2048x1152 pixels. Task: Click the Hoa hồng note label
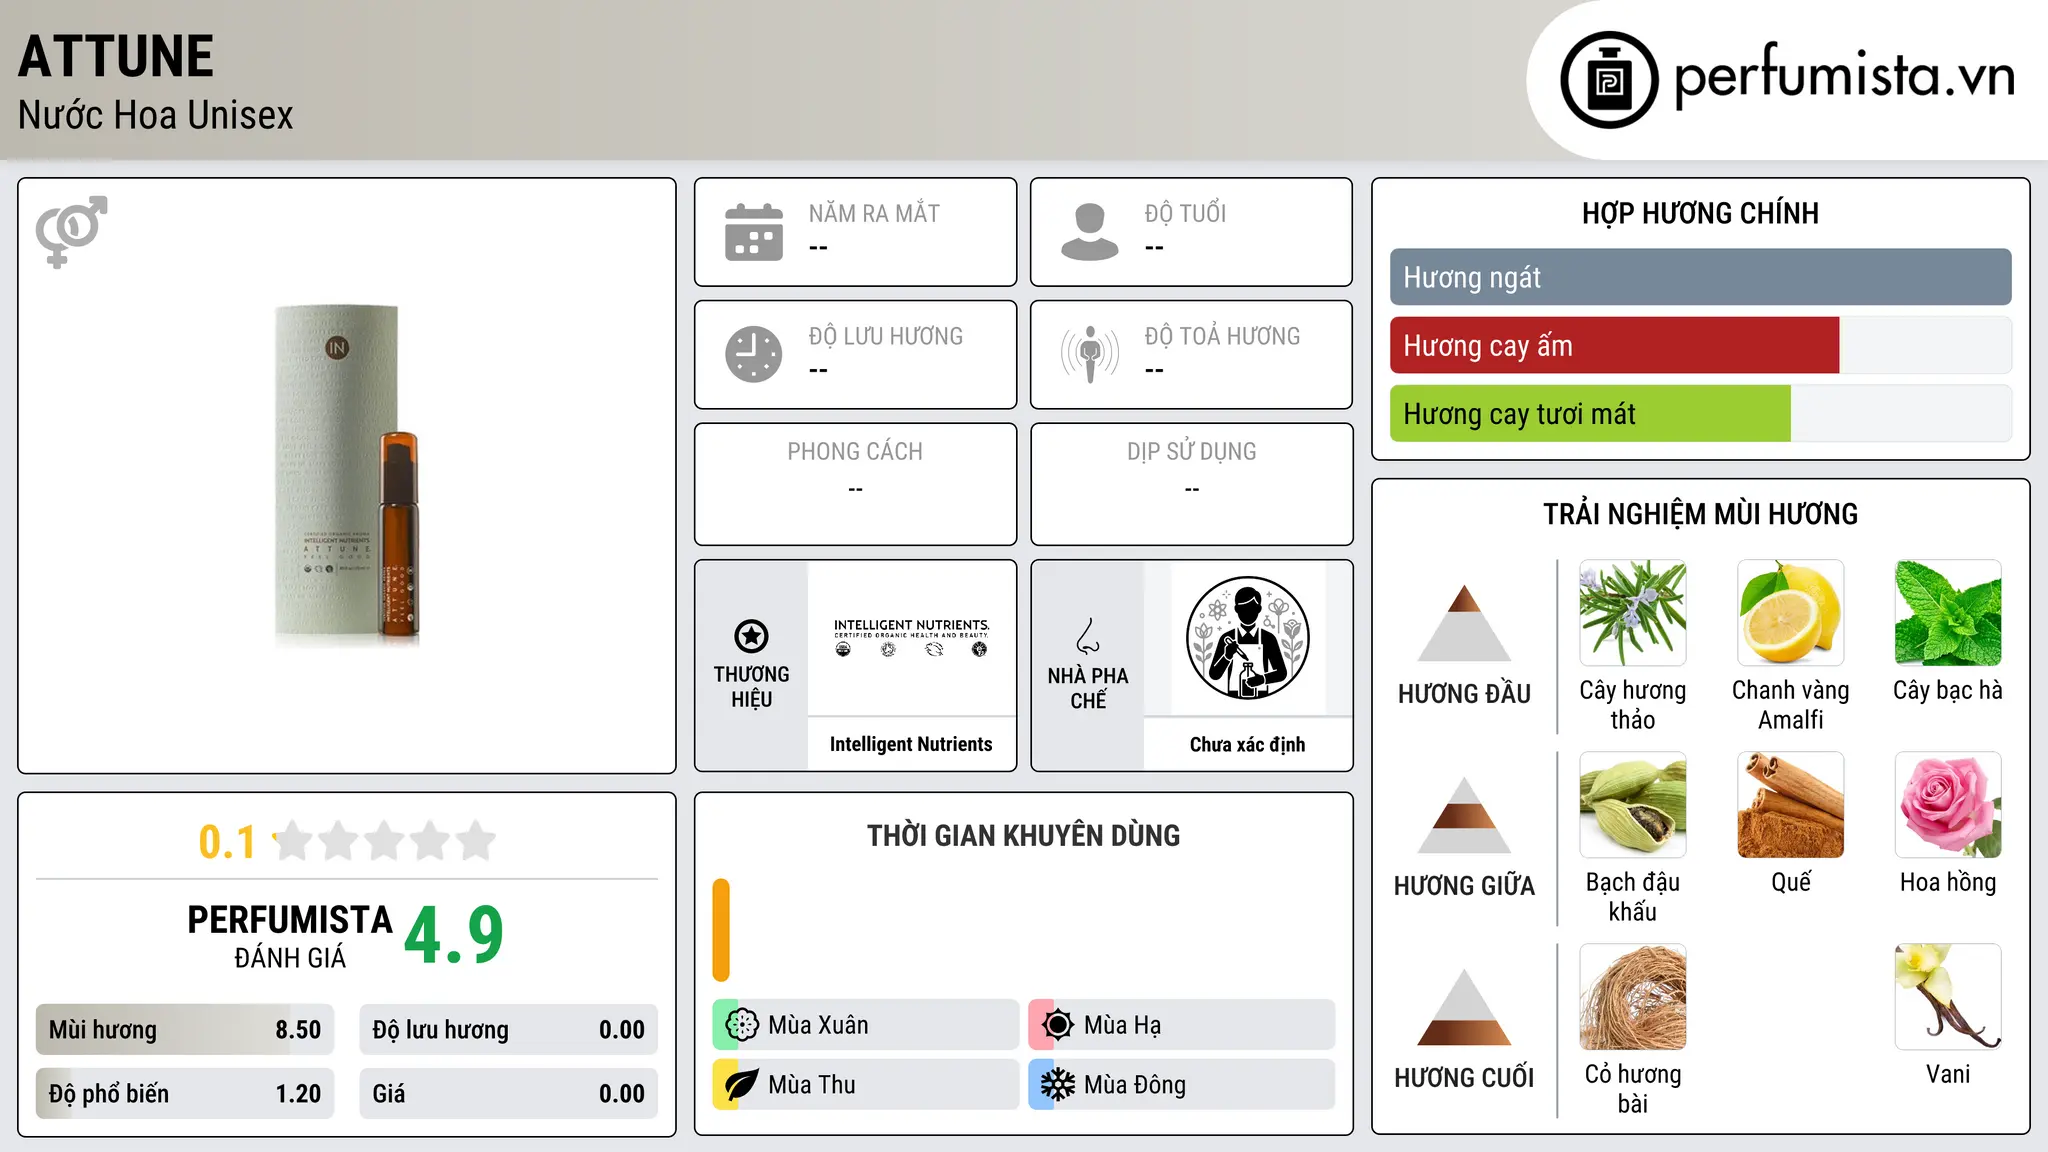point(1948,882)
